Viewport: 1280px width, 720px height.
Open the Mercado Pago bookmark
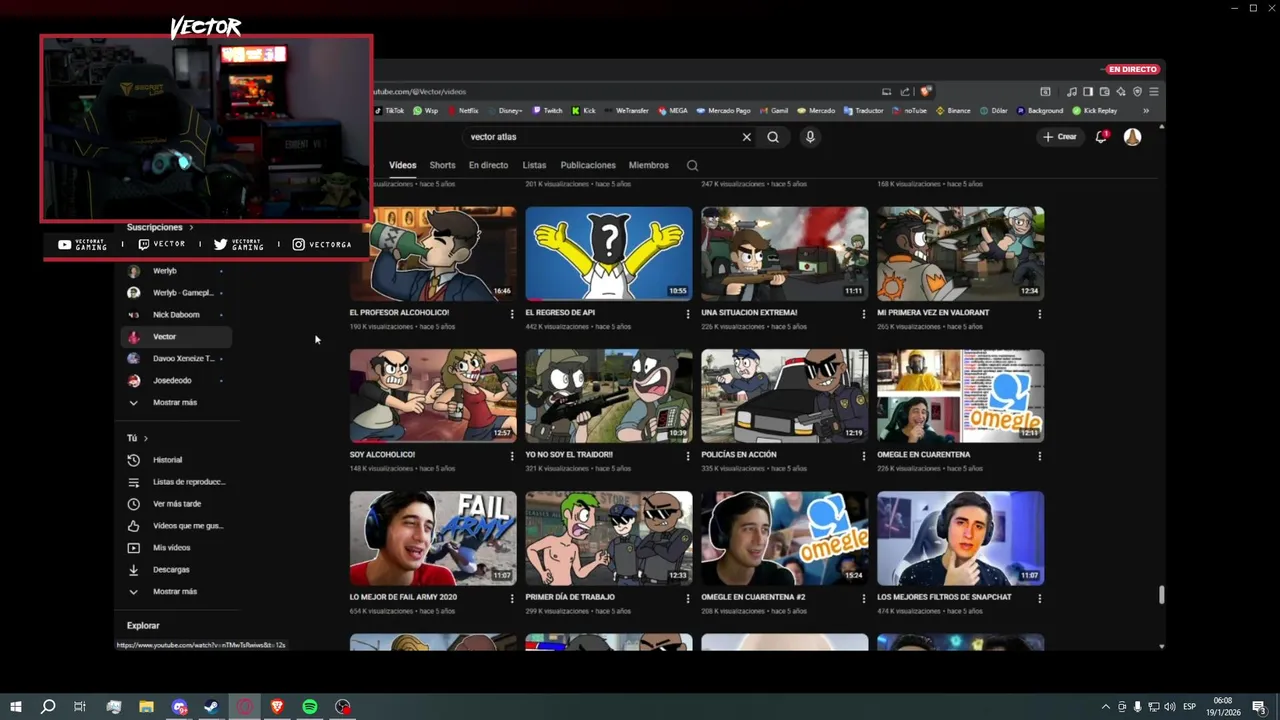pyautogui.click(x=723, y=111)
